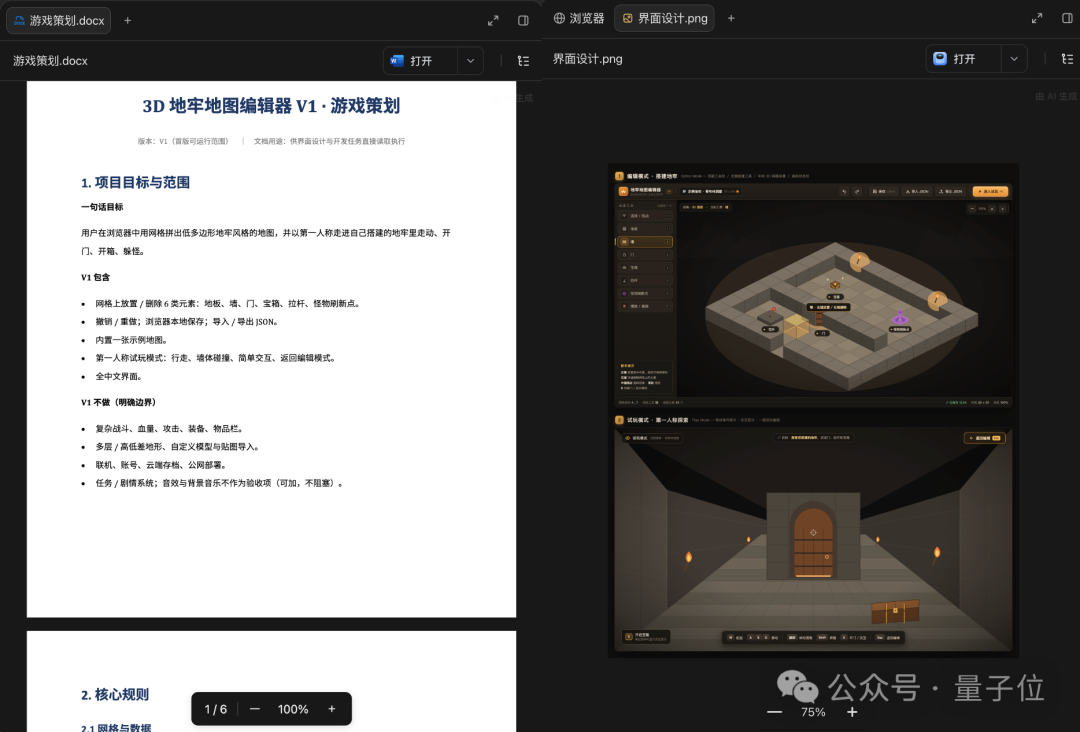1080x732 pixels.
Task: Click the V1 不做（明确边界）subheading
Action: pyautogui.click(x=118, y=402)
